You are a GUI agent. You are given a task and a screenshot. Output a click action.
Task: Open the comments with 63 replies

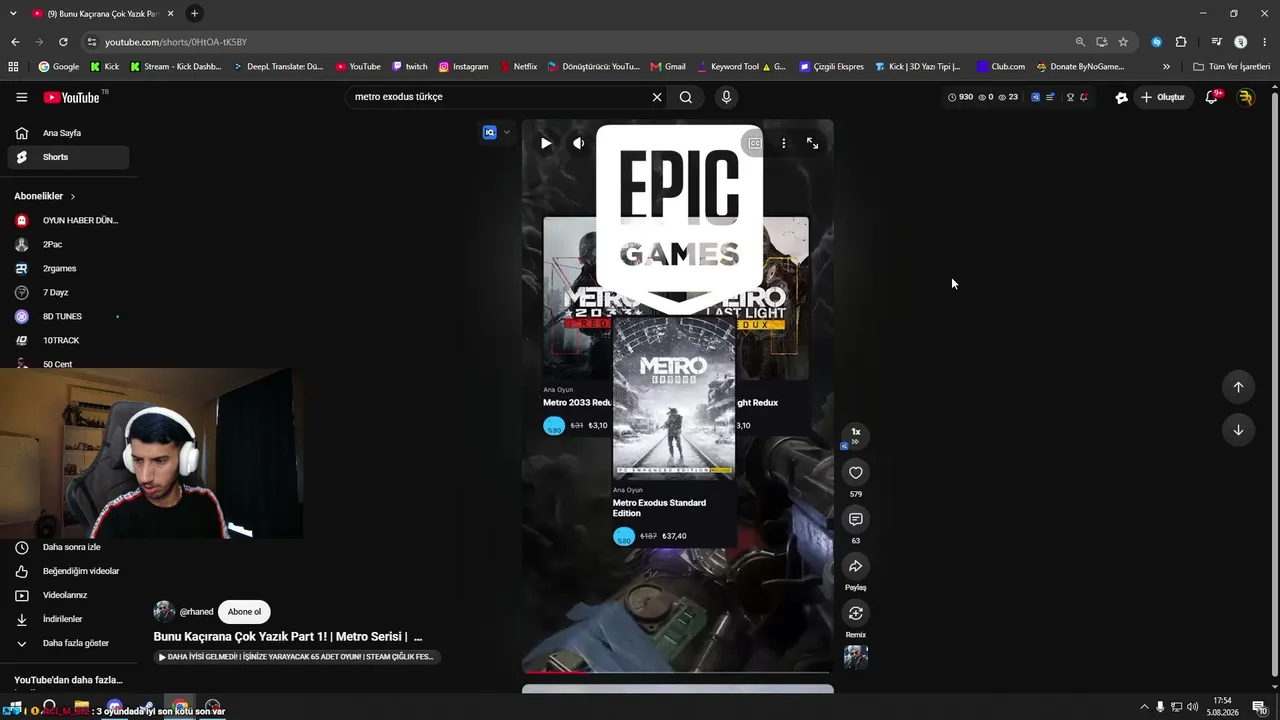tap(855, 520)
